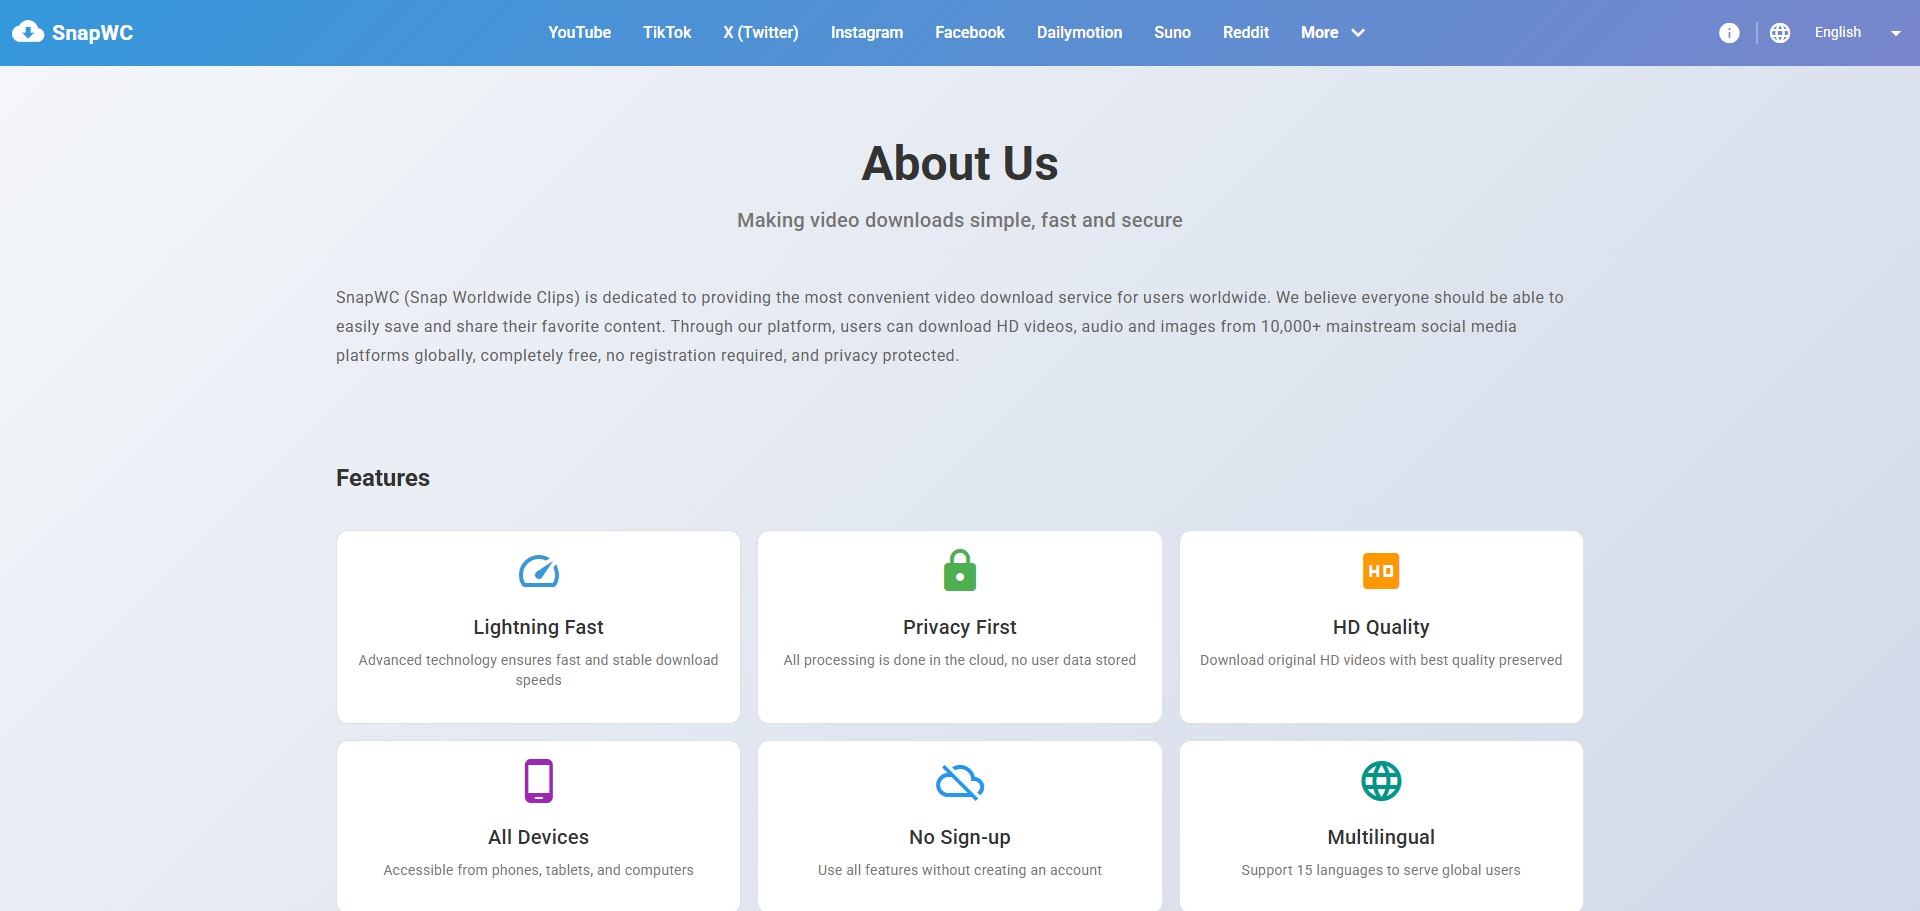
Task: Click the Privacy First card title
Action: 960,627
